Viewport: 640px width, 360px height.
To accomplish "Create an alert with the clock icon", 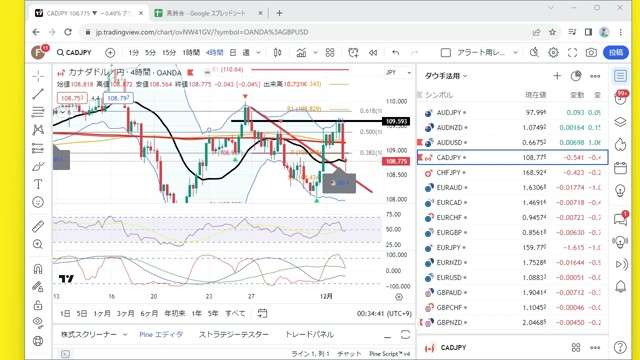I will 353,53.
